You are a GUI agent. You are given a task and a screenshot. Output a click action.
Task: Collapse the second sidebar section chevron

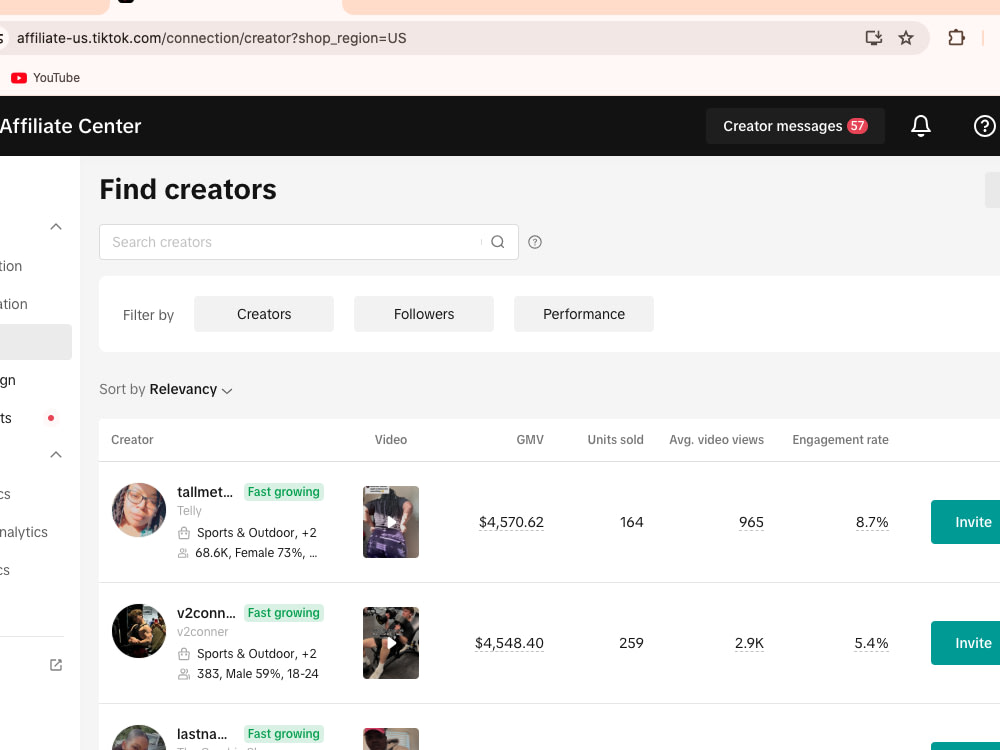tap(56, 455)
